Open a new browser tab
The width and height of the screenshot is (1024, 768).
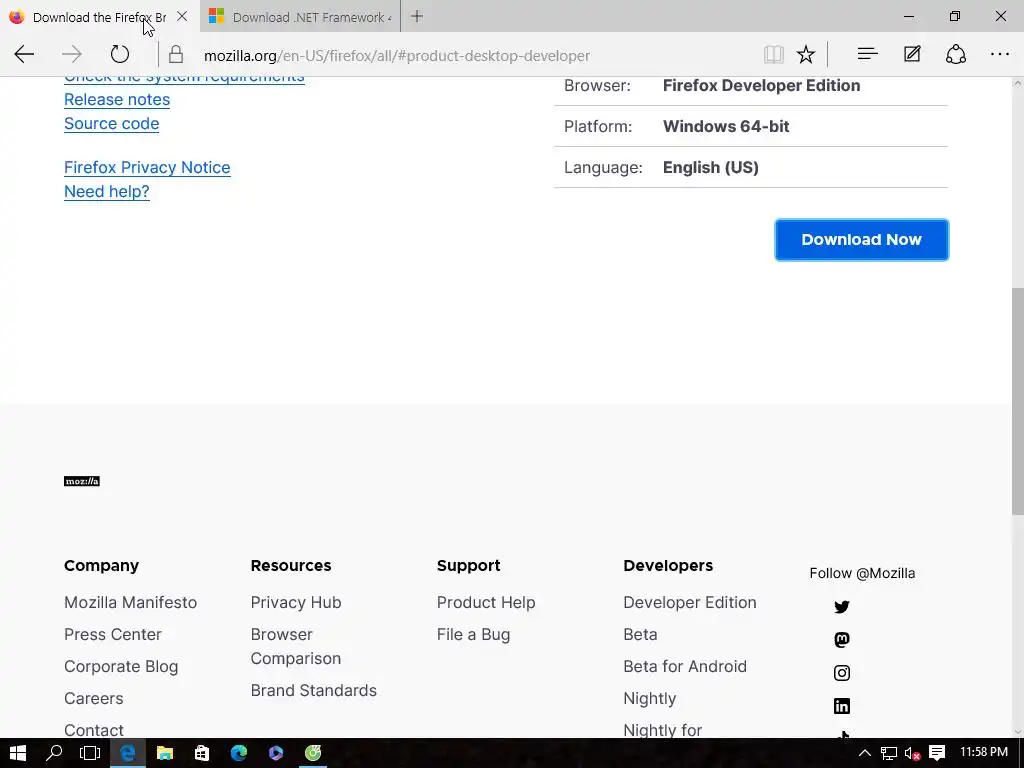coord(417,16)
